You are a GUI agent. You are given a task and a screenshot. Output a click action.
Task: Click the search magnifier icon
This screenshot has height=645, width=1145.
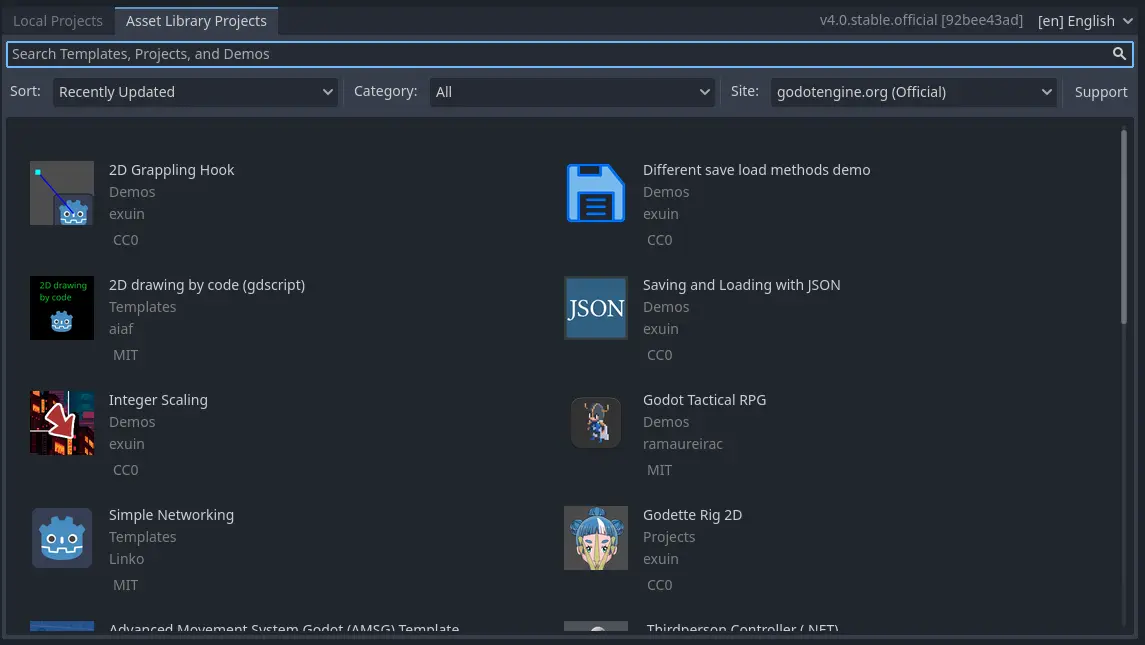click(1119, 53)
